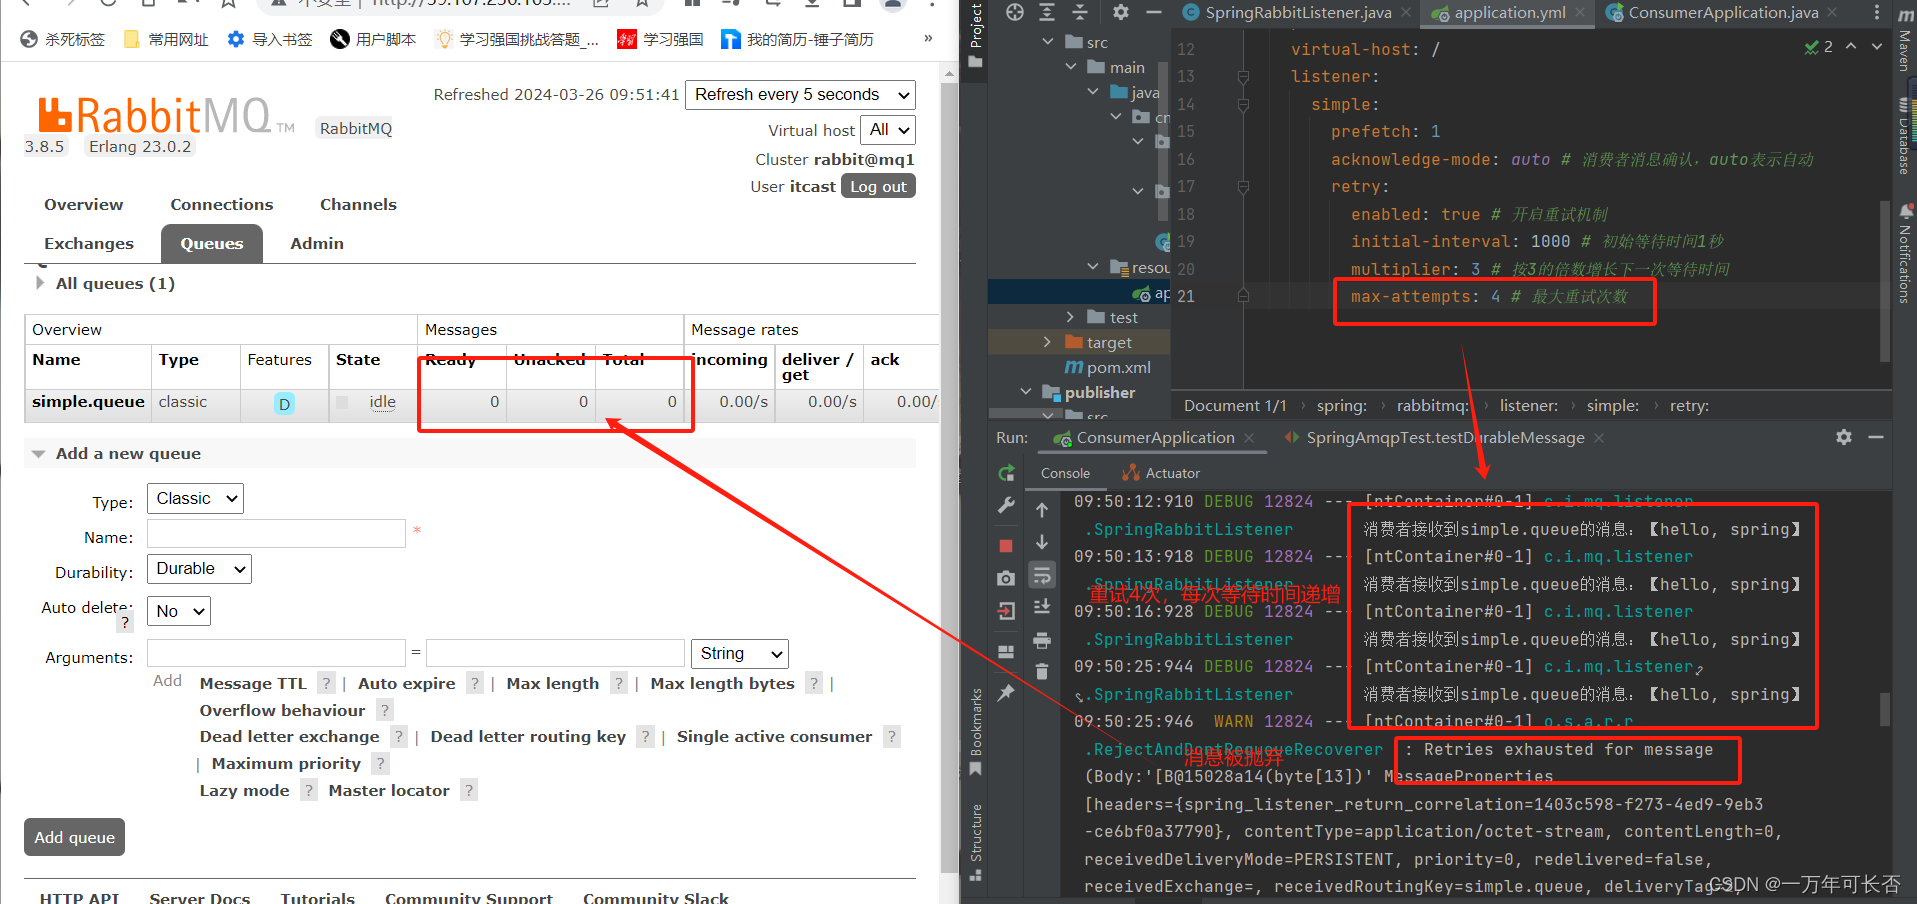This screenshot has width=1917, height=904.
Task: Click the Message TTL argument shortcut
Action: click(x=253, y=684)
